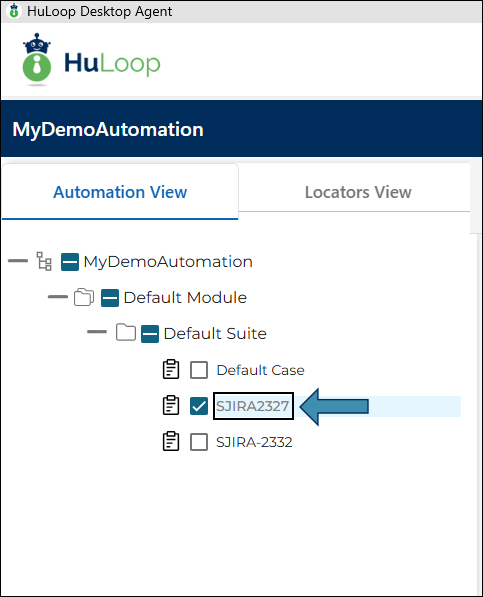483x597 pixels.
Task: Click the Default Case label
Action: pyautogui.click(x=260, y=370)
